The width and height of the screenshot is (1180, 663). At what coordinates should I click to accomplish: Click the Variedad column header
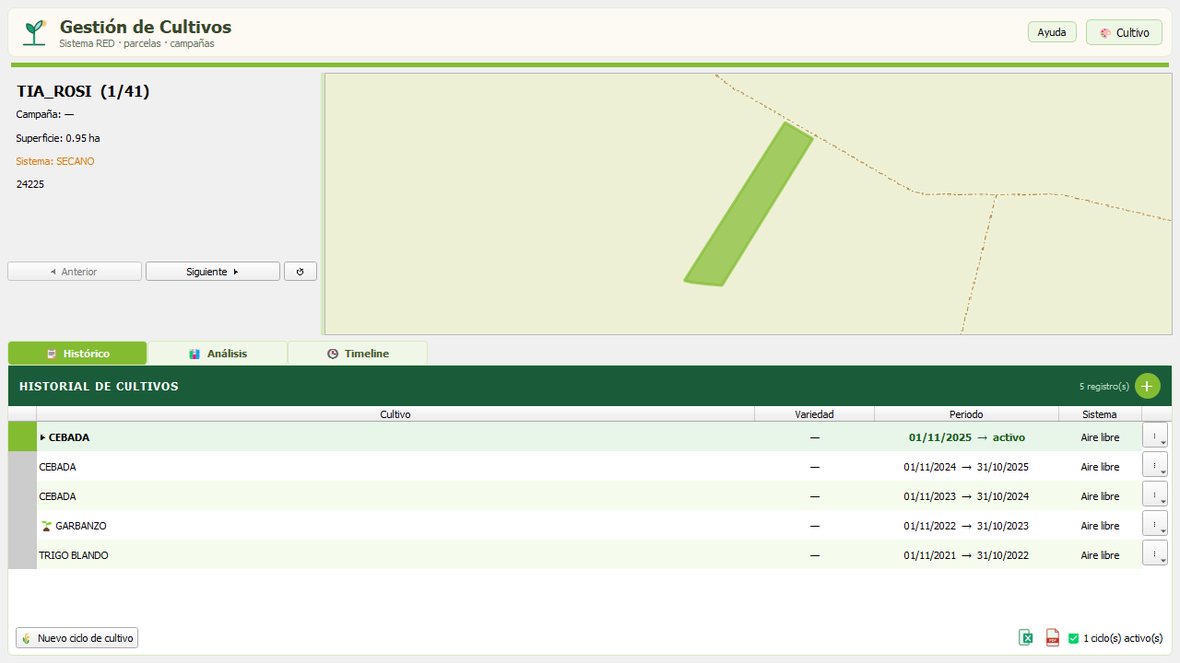(x=814, y=414)
